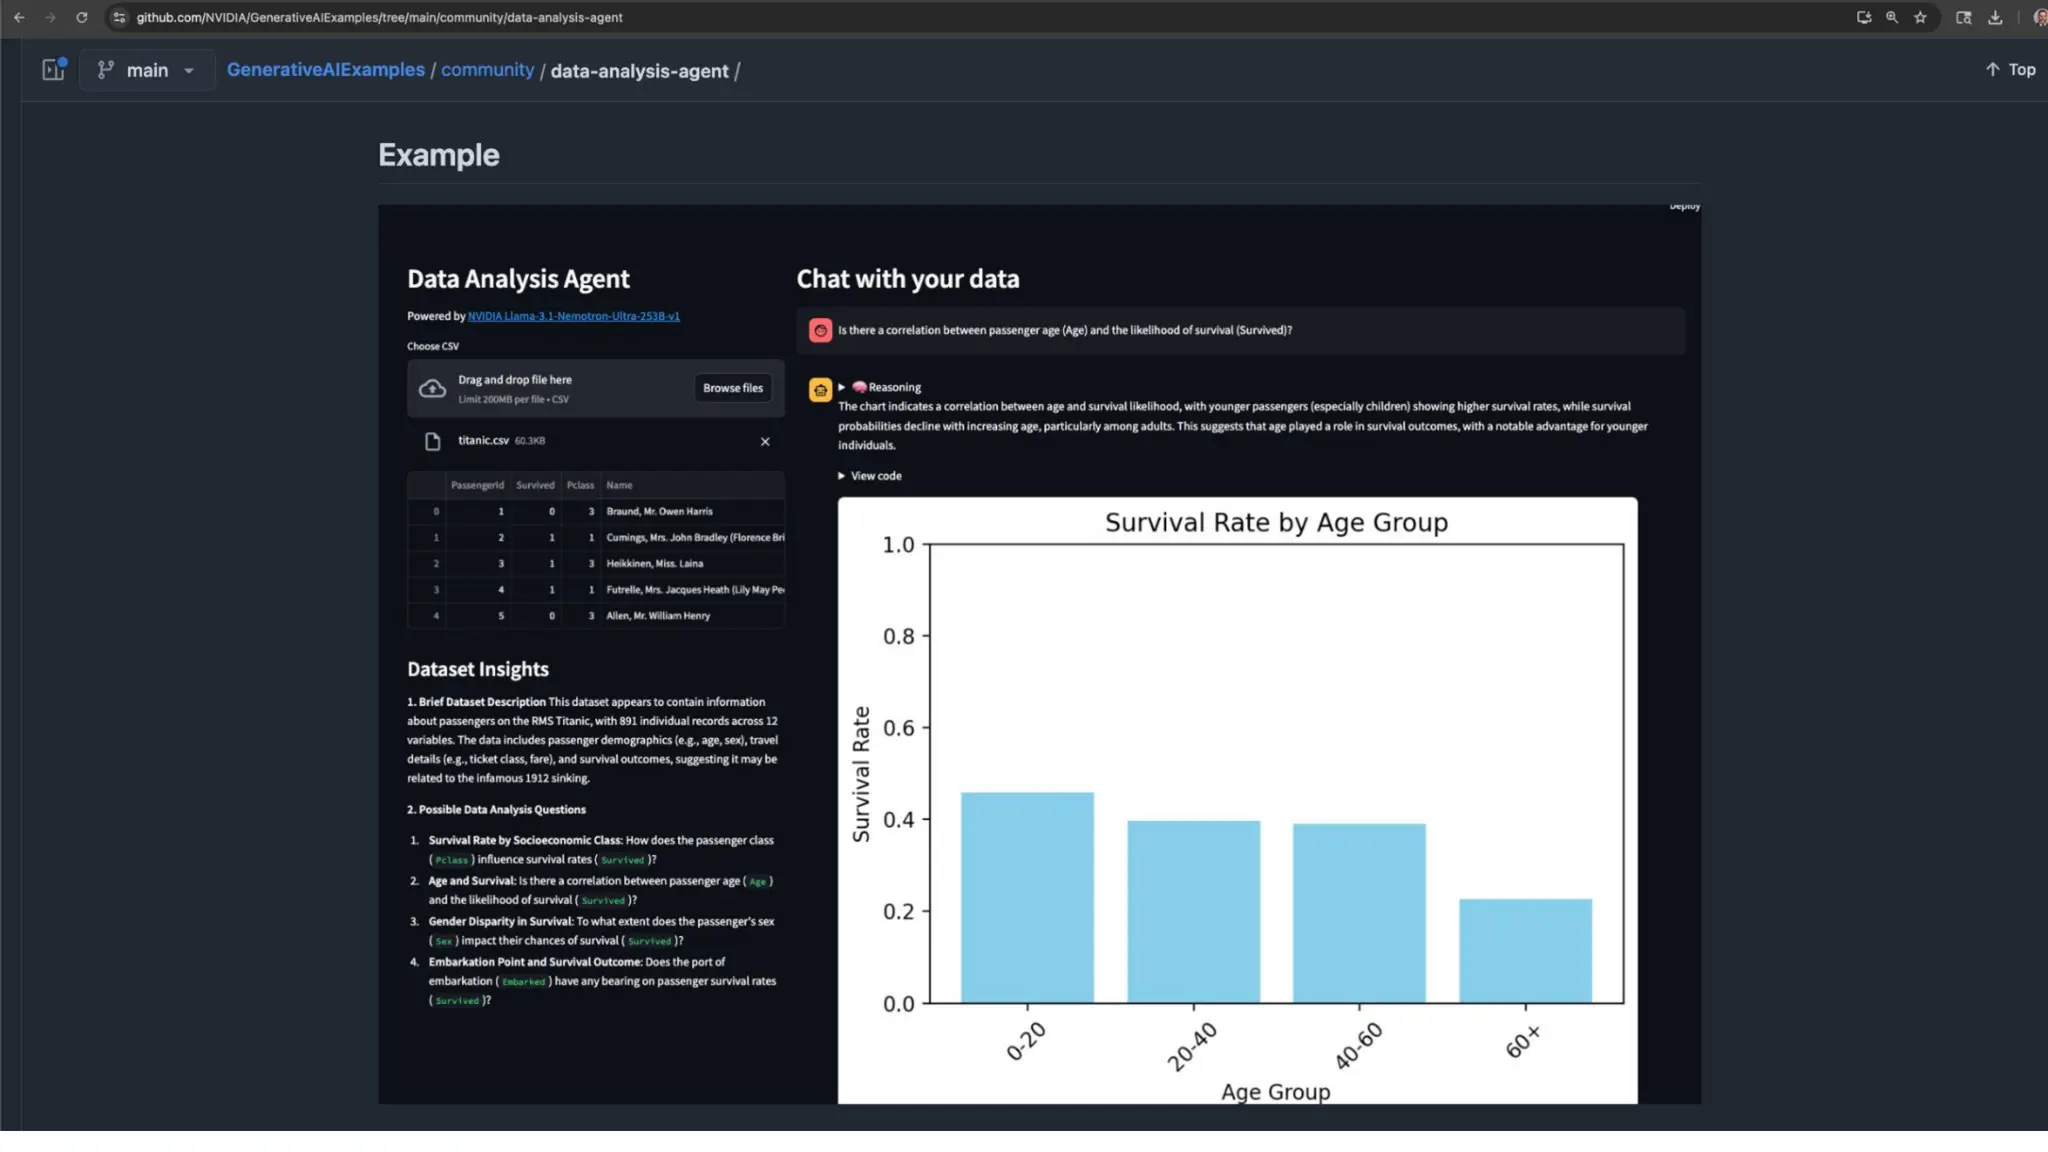The width and height of the screenshot is (2048, 1152).
Task: Go to community folder breadcrumb
Action: point(487,70)
